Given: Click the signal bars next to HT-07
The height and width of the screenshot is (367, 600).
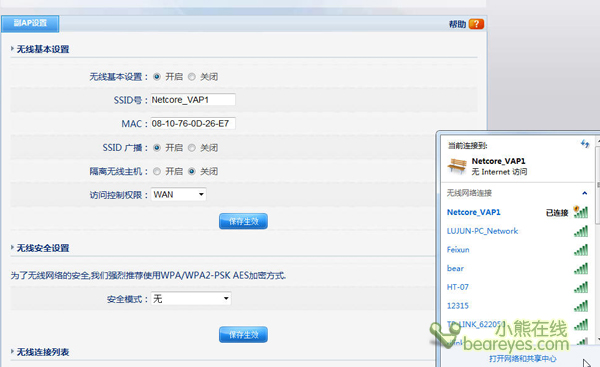Looking at the screenshot, I should pos(581,287).
